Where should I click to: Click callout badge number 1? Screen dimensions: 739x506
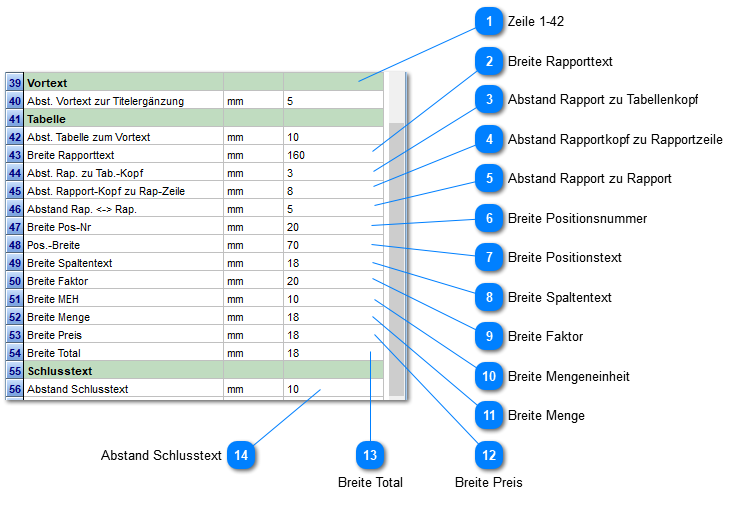(489, 21)
